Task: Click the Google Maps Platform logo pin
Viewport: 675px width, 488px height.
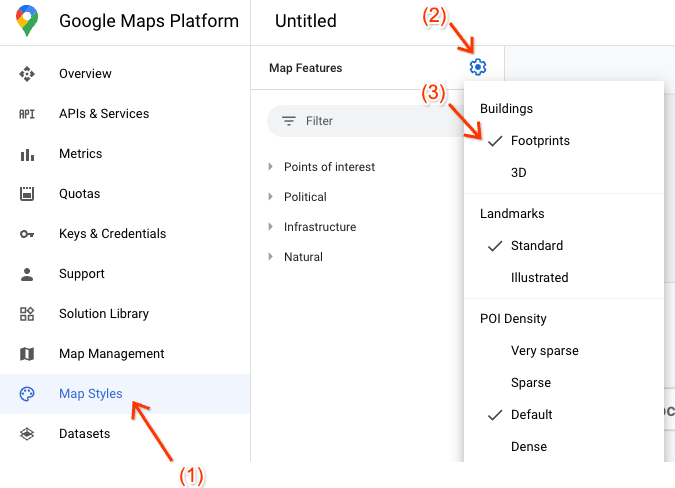Action: pos(27,21)
